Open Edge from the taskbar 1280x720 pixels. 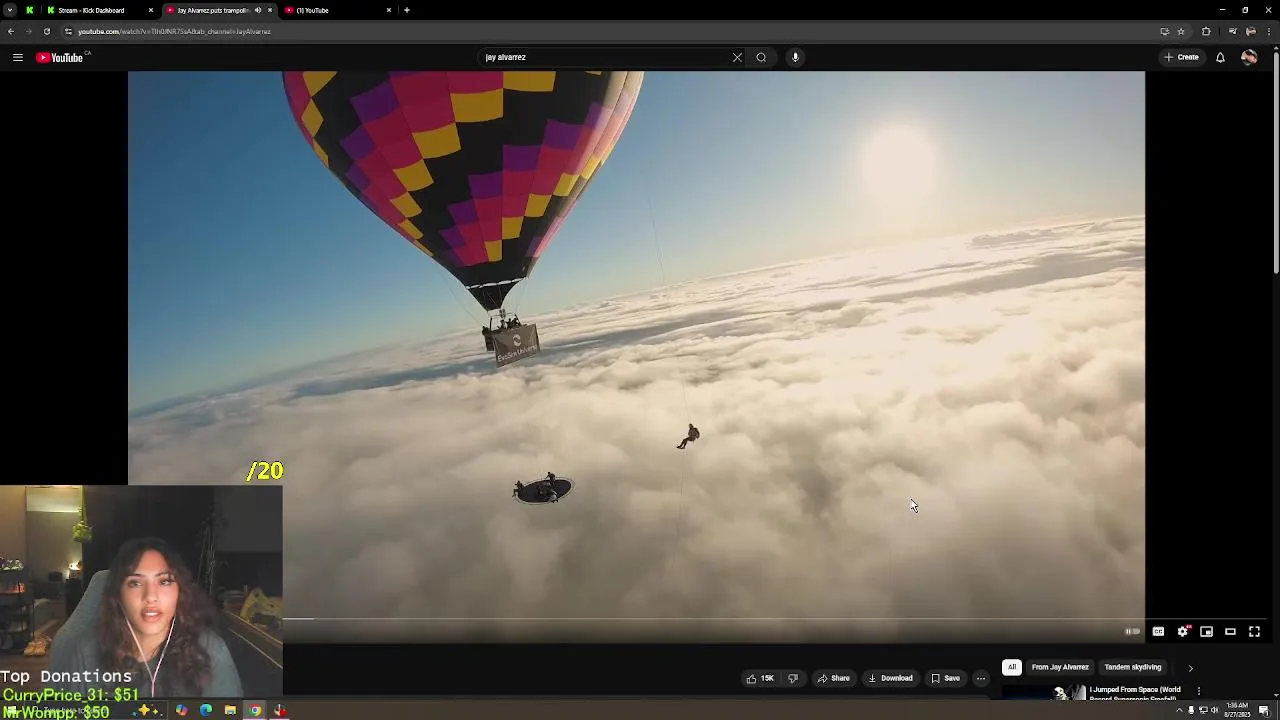(x=206, y=711)
